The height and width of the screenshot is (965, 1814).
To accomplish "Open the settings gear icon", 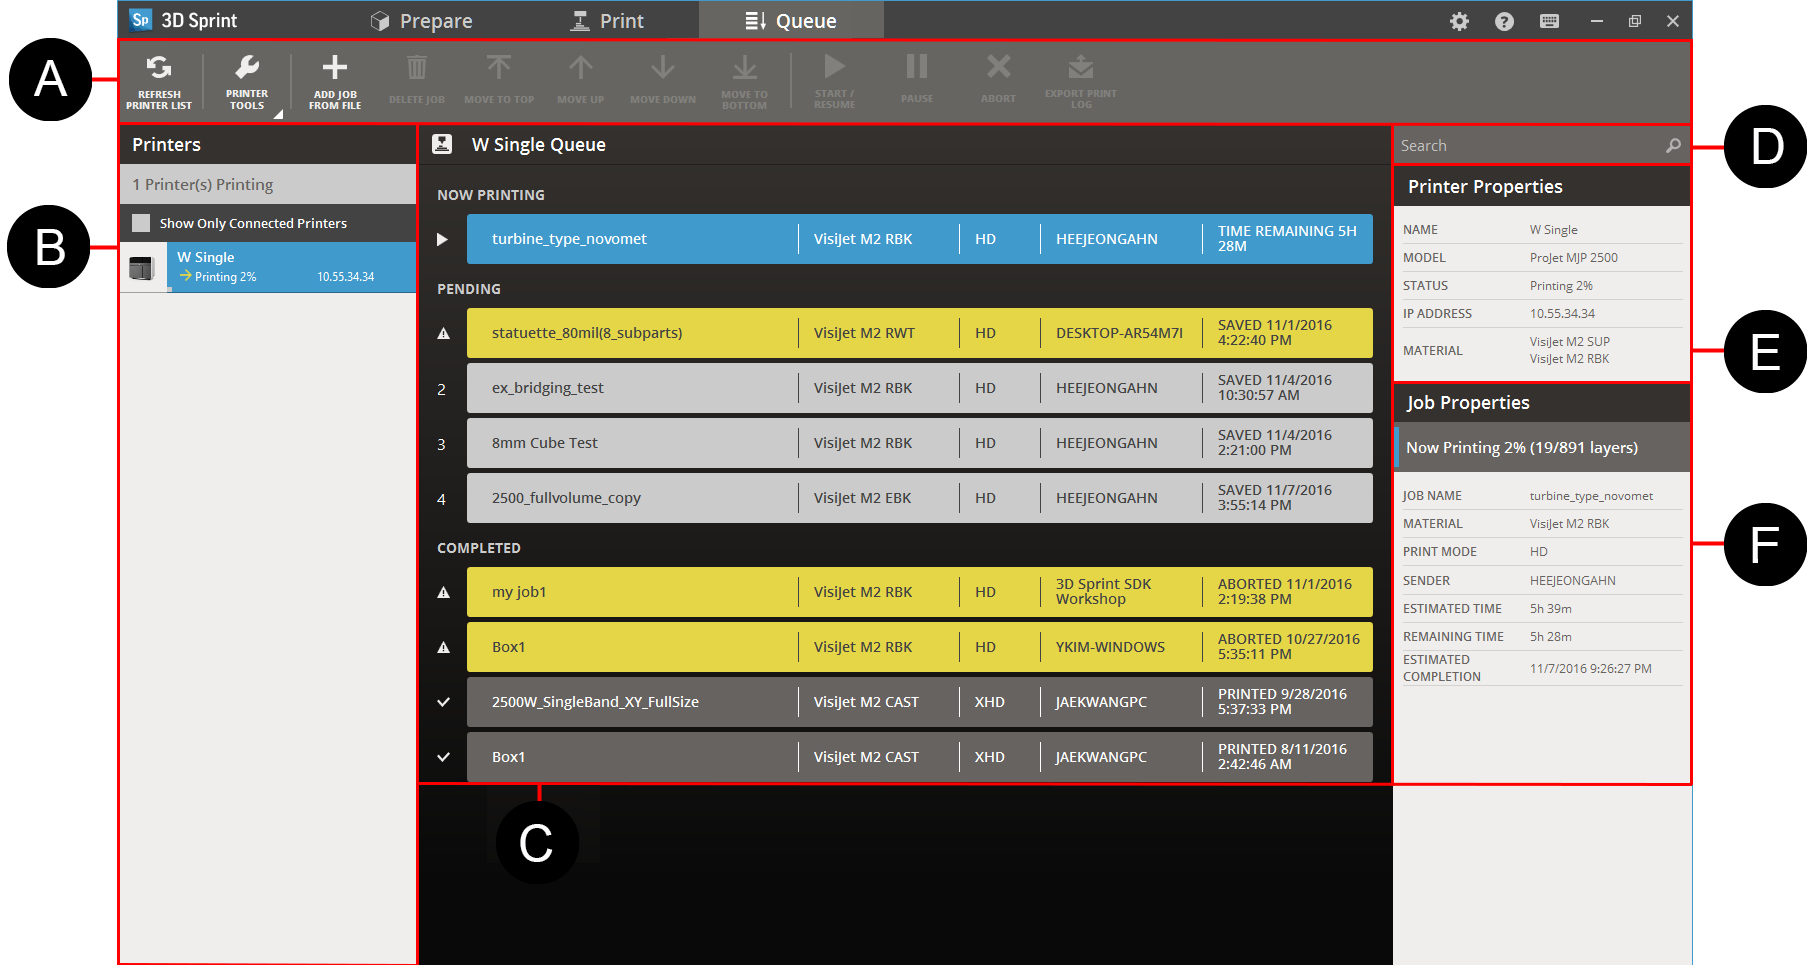I will 1459,21.
